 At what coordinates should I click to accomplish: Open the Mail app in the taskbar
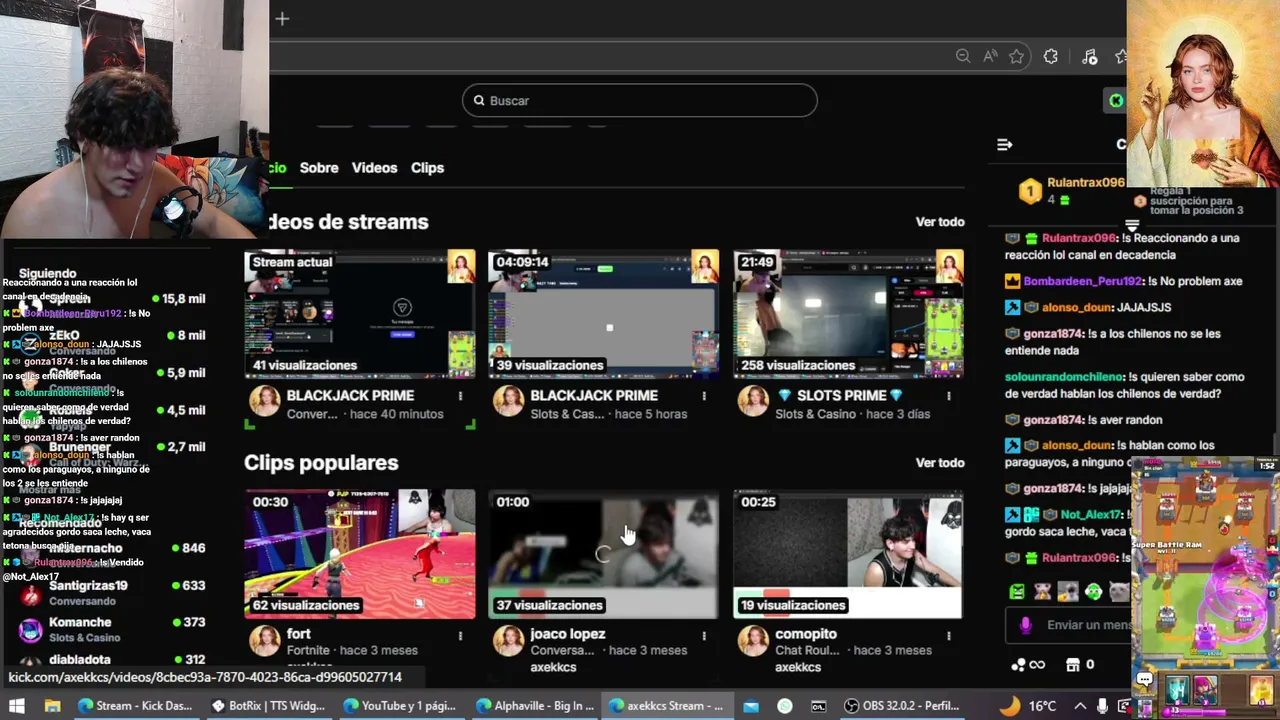pyautogui.click(x=751, y=706)
